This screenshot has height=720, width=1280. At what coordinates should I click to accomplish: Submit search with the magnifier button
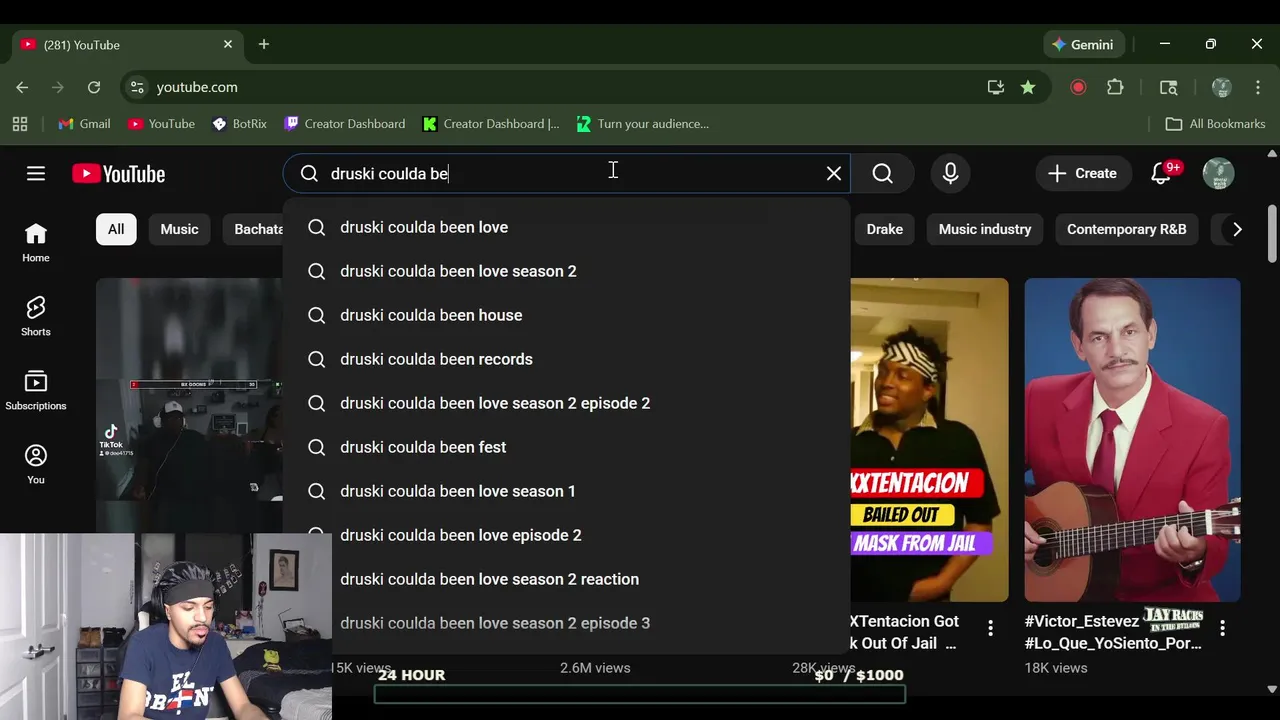(x=882, y=173)
